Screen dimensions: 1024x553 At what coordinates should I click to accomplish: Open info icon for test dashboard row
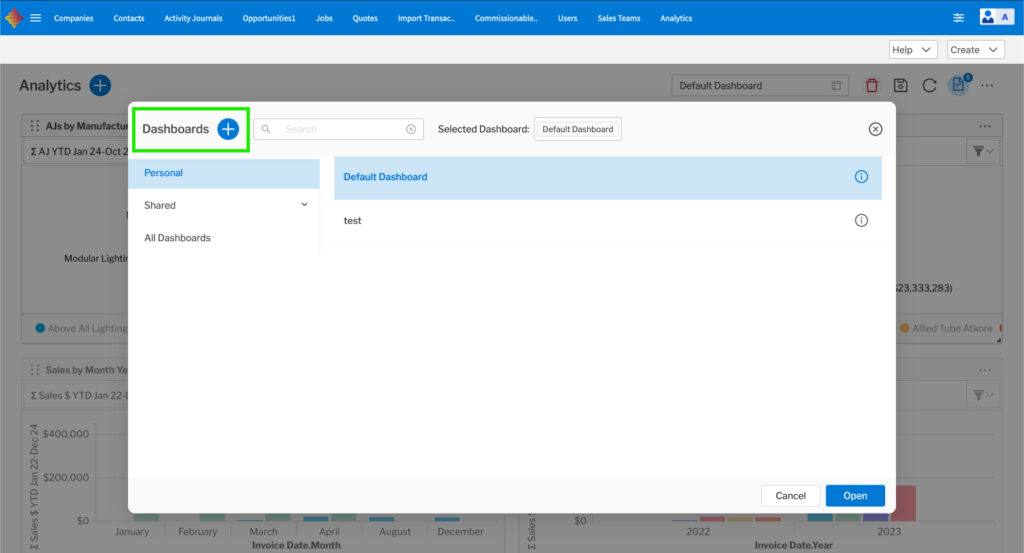[x=861, y=221]
